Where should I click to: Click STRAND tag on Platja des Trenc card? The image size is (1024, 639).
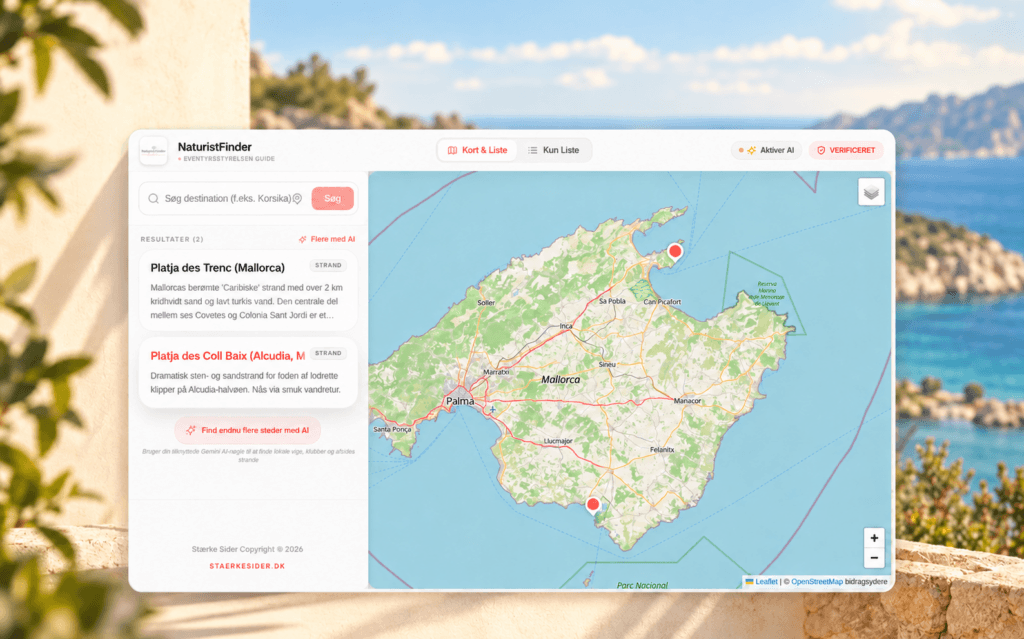(x=328, y=265)
